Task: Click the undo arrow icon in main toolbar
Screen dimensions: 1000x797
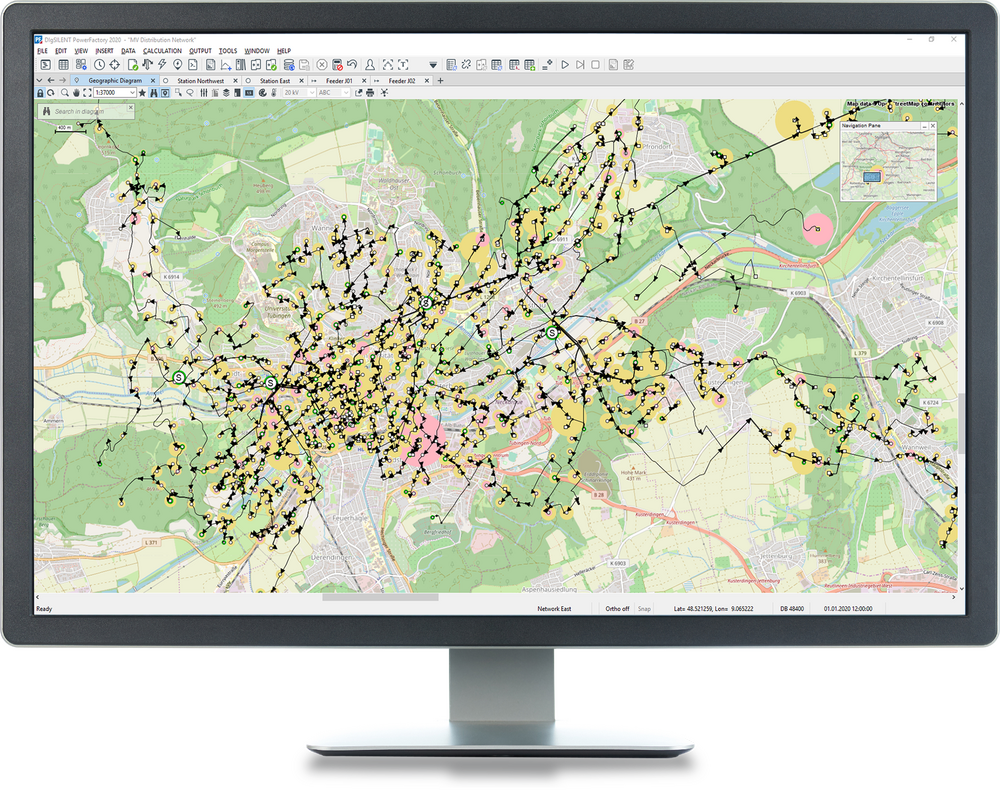Action: pos(352,65)
